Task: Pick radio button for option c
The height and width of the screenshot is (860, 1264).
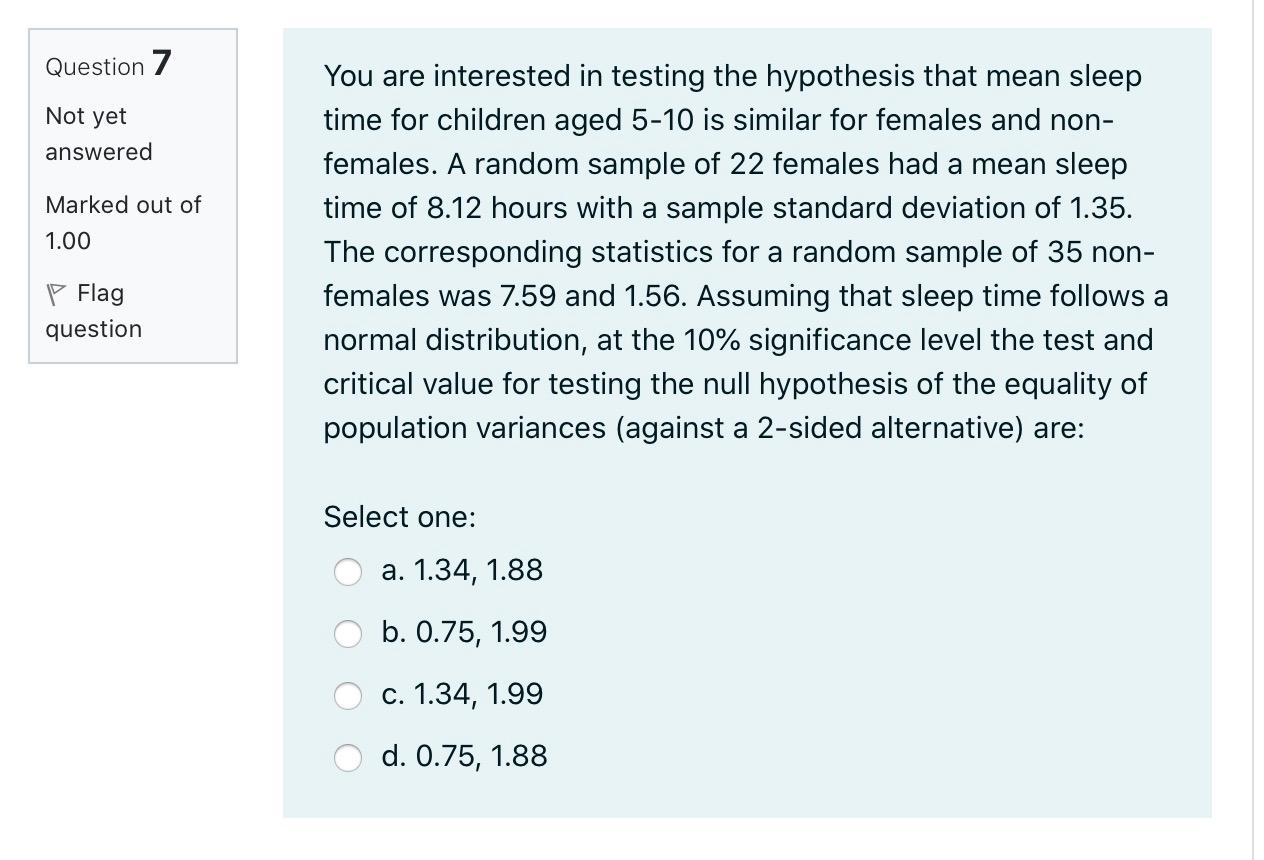Action: click(x=348, y=695)
